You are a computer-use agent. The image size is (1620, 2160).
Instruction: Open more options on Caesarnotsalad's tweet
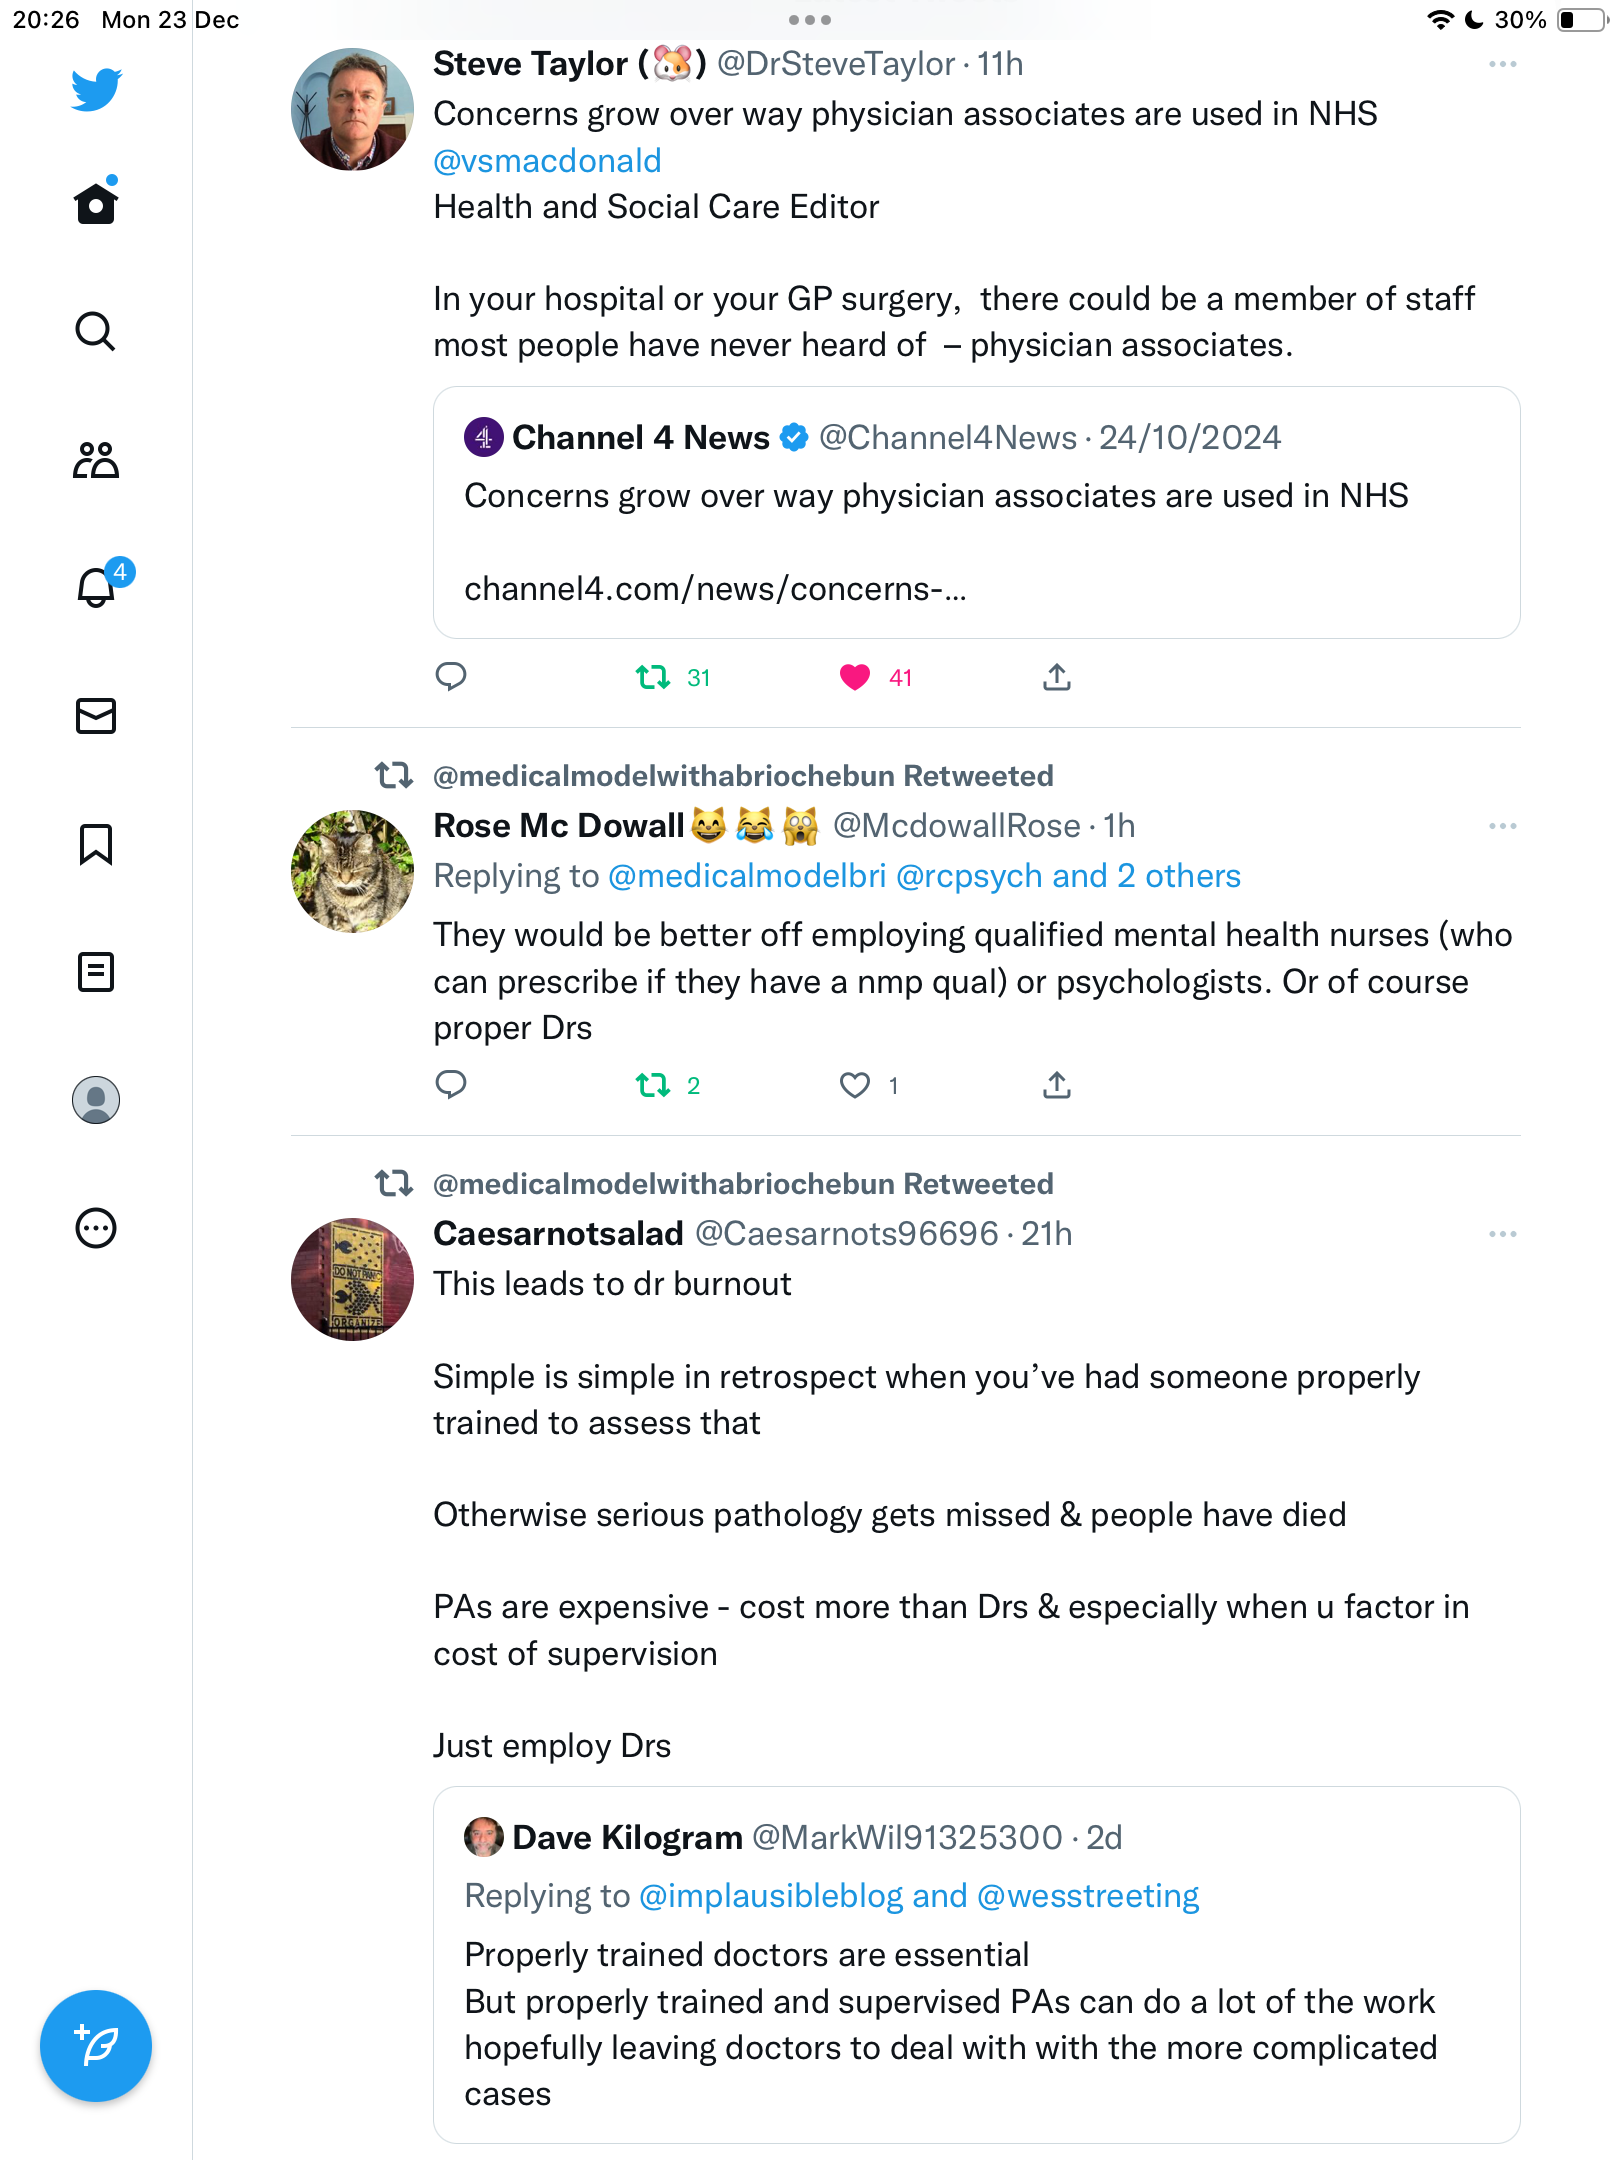click(1503, 1234)
